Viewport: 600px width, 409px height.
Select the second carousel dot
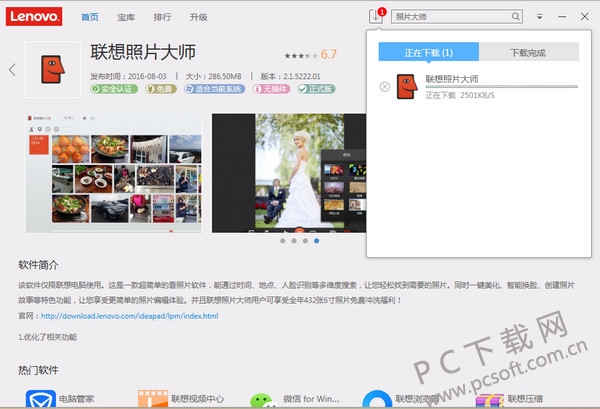pyautogui.click(x=294, y=241)
